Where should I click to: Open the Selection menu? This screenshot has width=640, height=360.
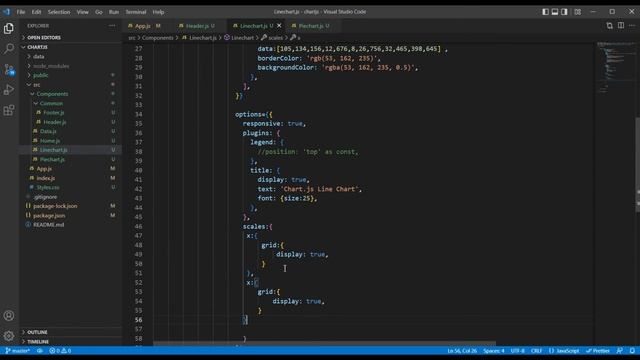[59, 12]
